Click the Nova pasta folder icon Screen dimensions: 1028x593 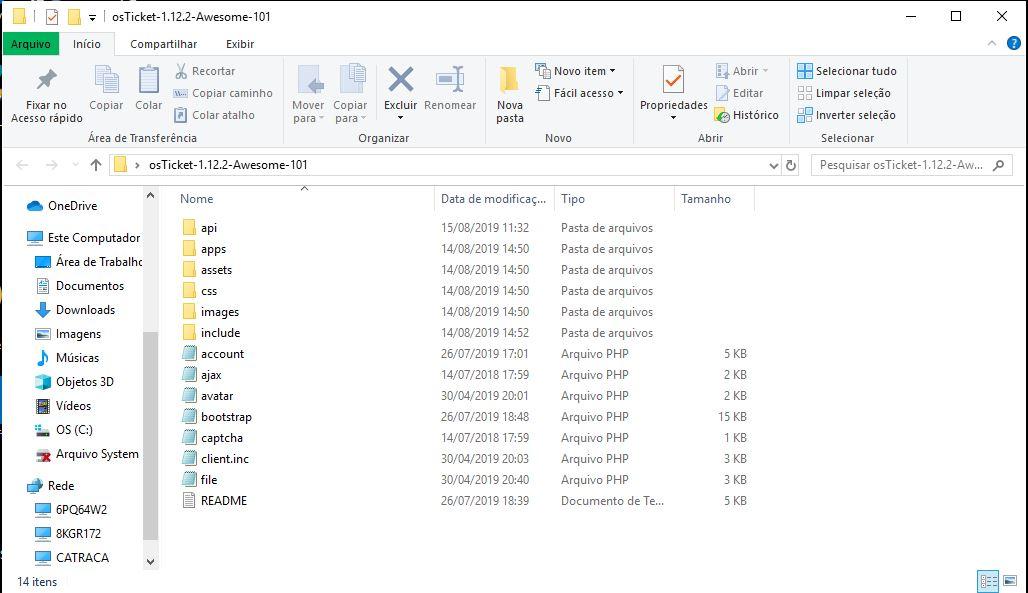pyautogui.click(x=509, y=81)
